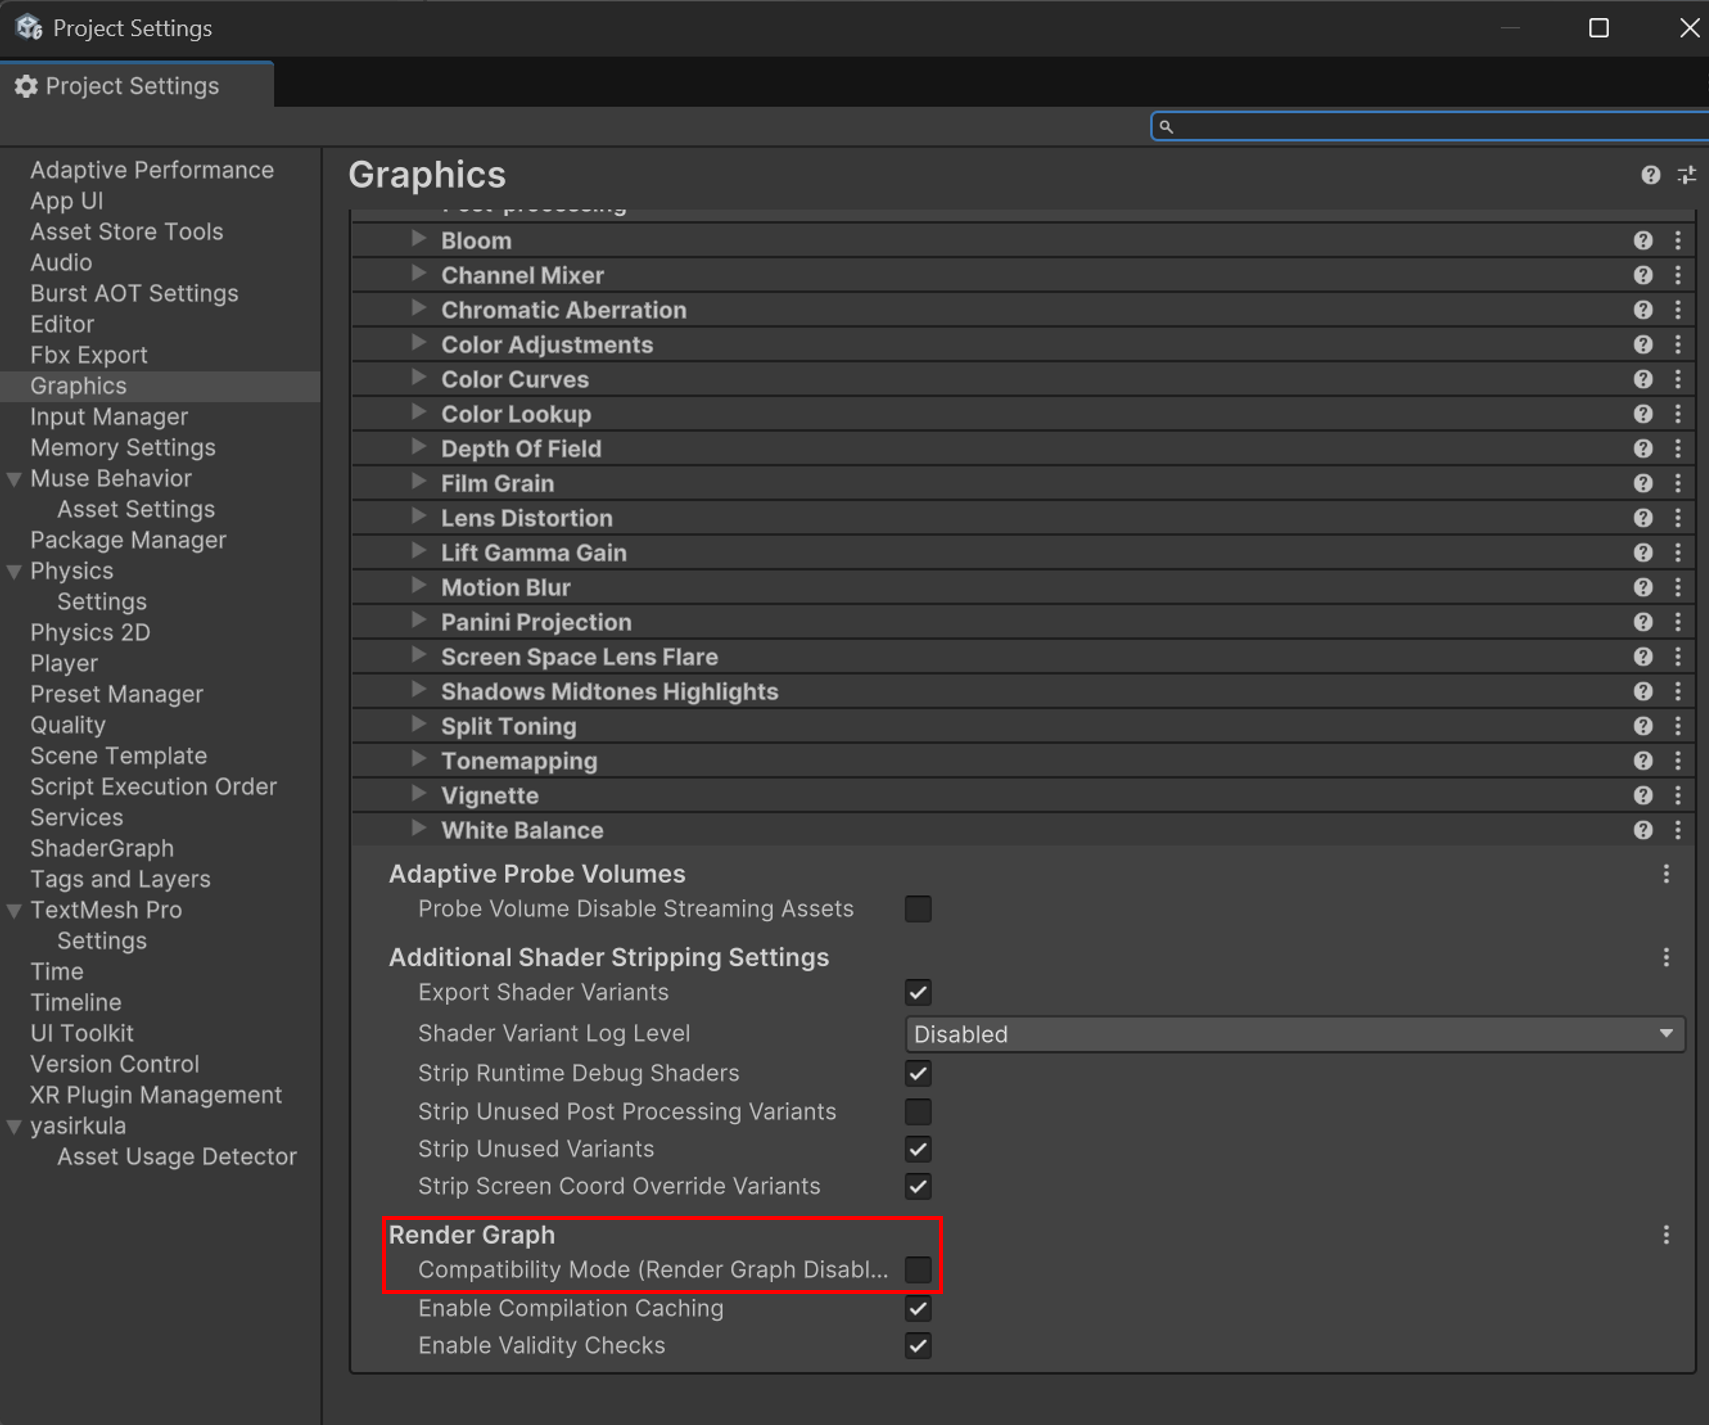Switch to the Project Settings tab
The width and height of the screenshot is (1709, 1425).
pos(134,86)
